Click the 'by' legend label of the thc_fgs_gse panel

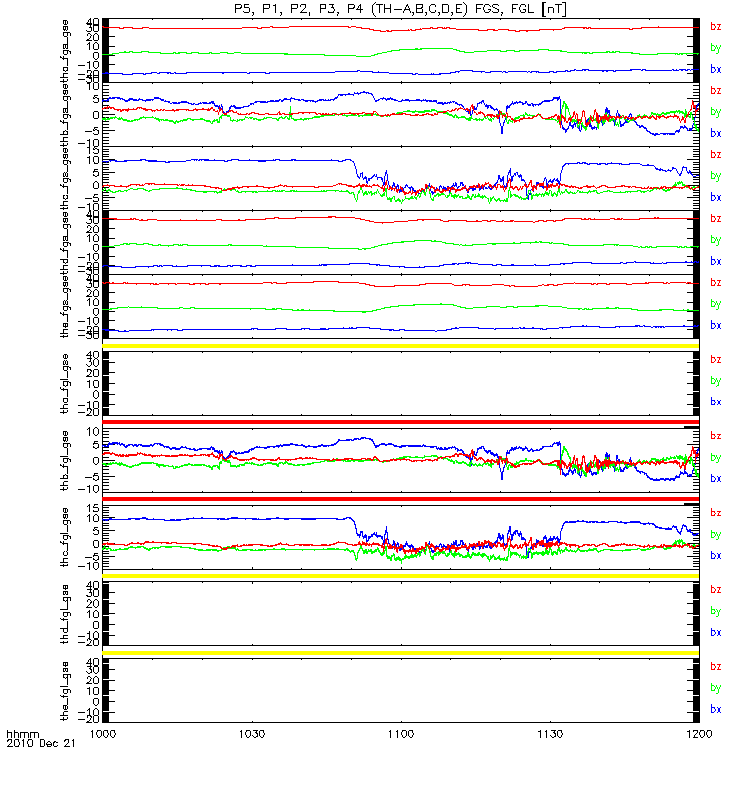pyautogui.click(x=715, y=176)
